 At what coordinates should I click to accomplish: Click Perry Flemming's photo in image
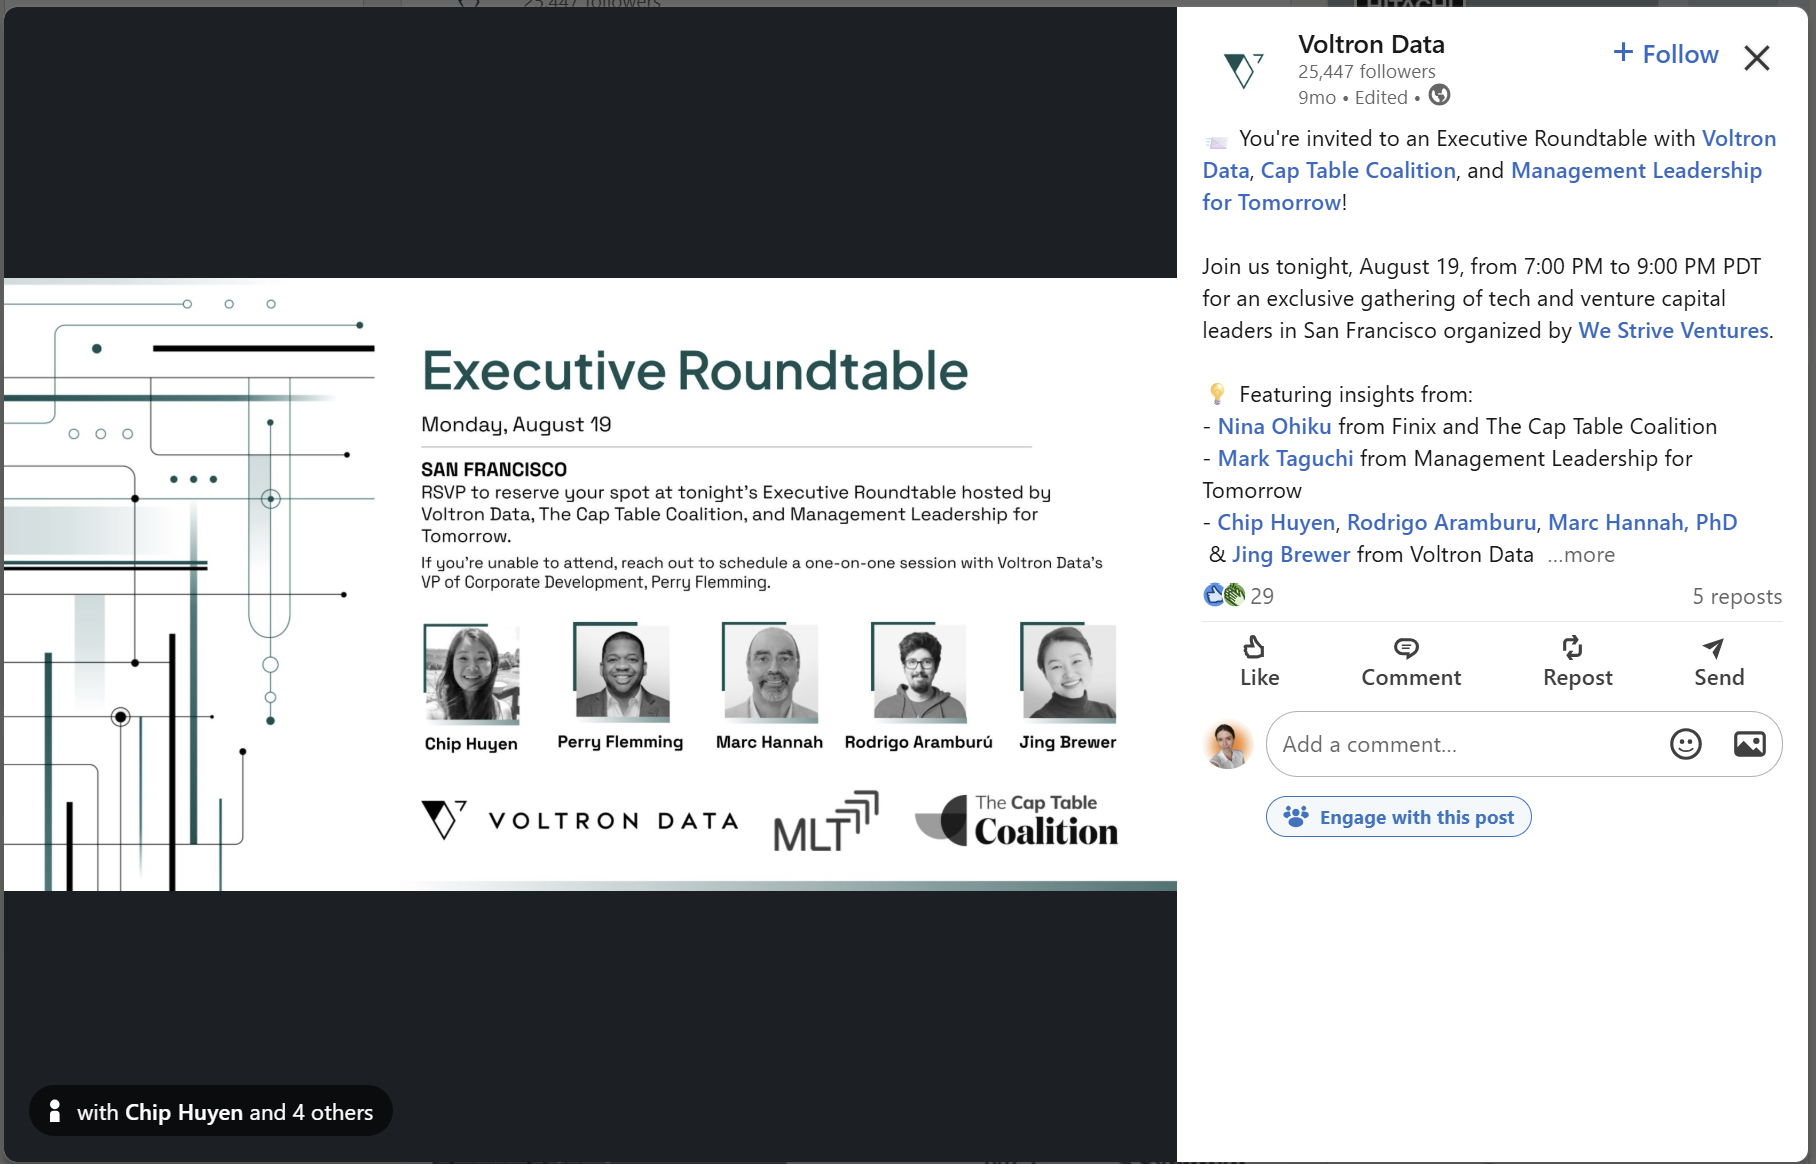click(621, 671)
